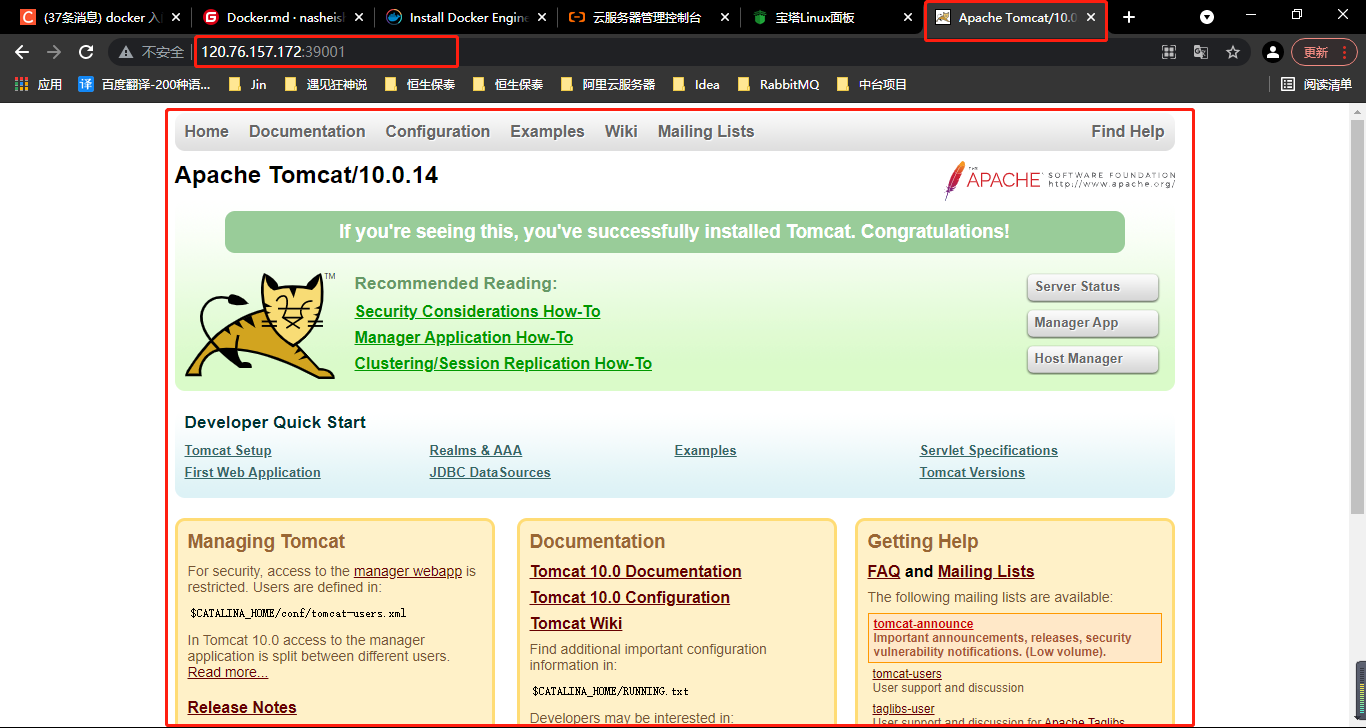Screen dimensions: 1366x728
Task: Click Find Help in navigation bar
Action: 1128,131
